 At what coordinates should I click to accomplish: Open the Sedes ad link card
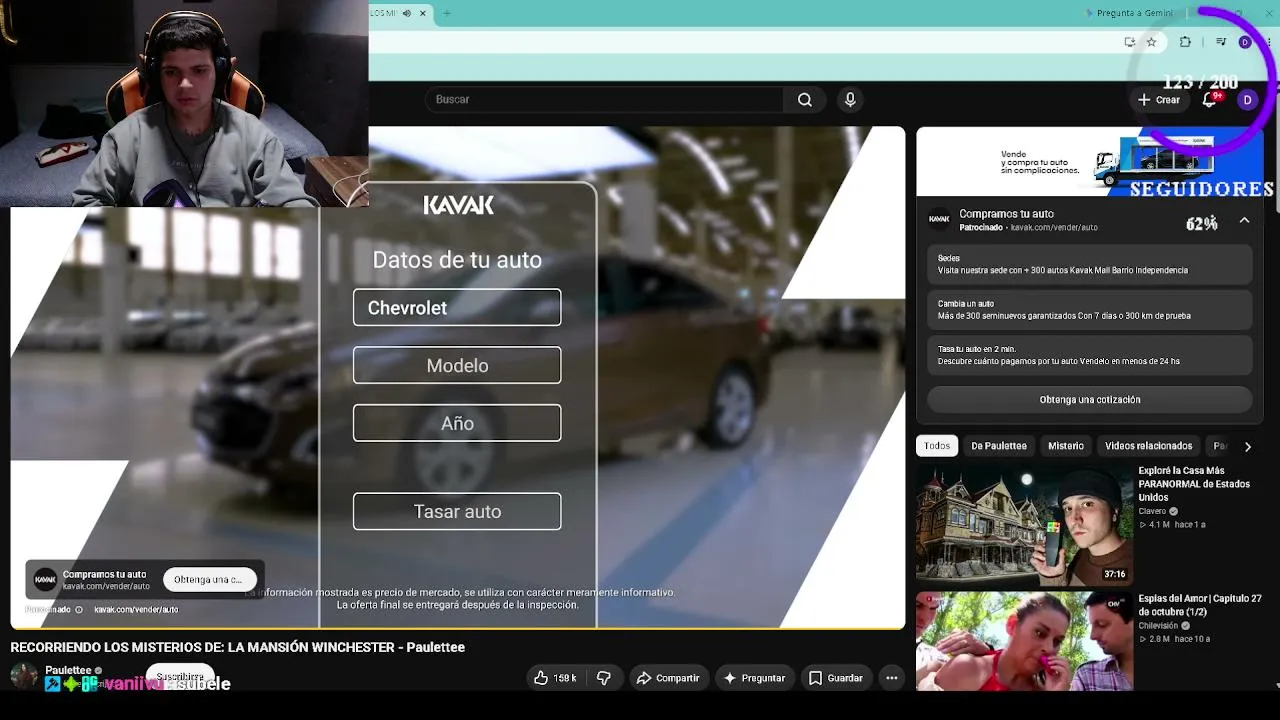[1090, 264]
